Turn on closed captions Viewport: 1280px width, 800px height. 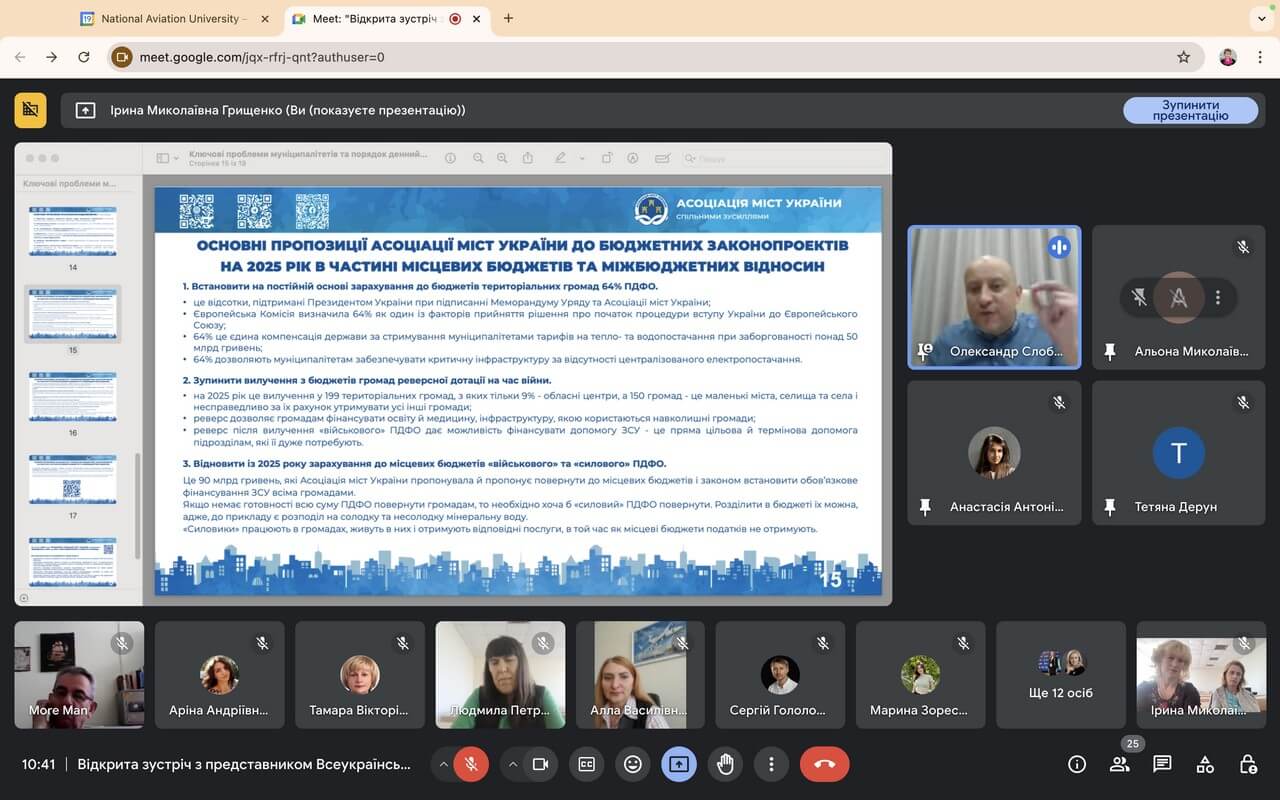pos(586,764)
